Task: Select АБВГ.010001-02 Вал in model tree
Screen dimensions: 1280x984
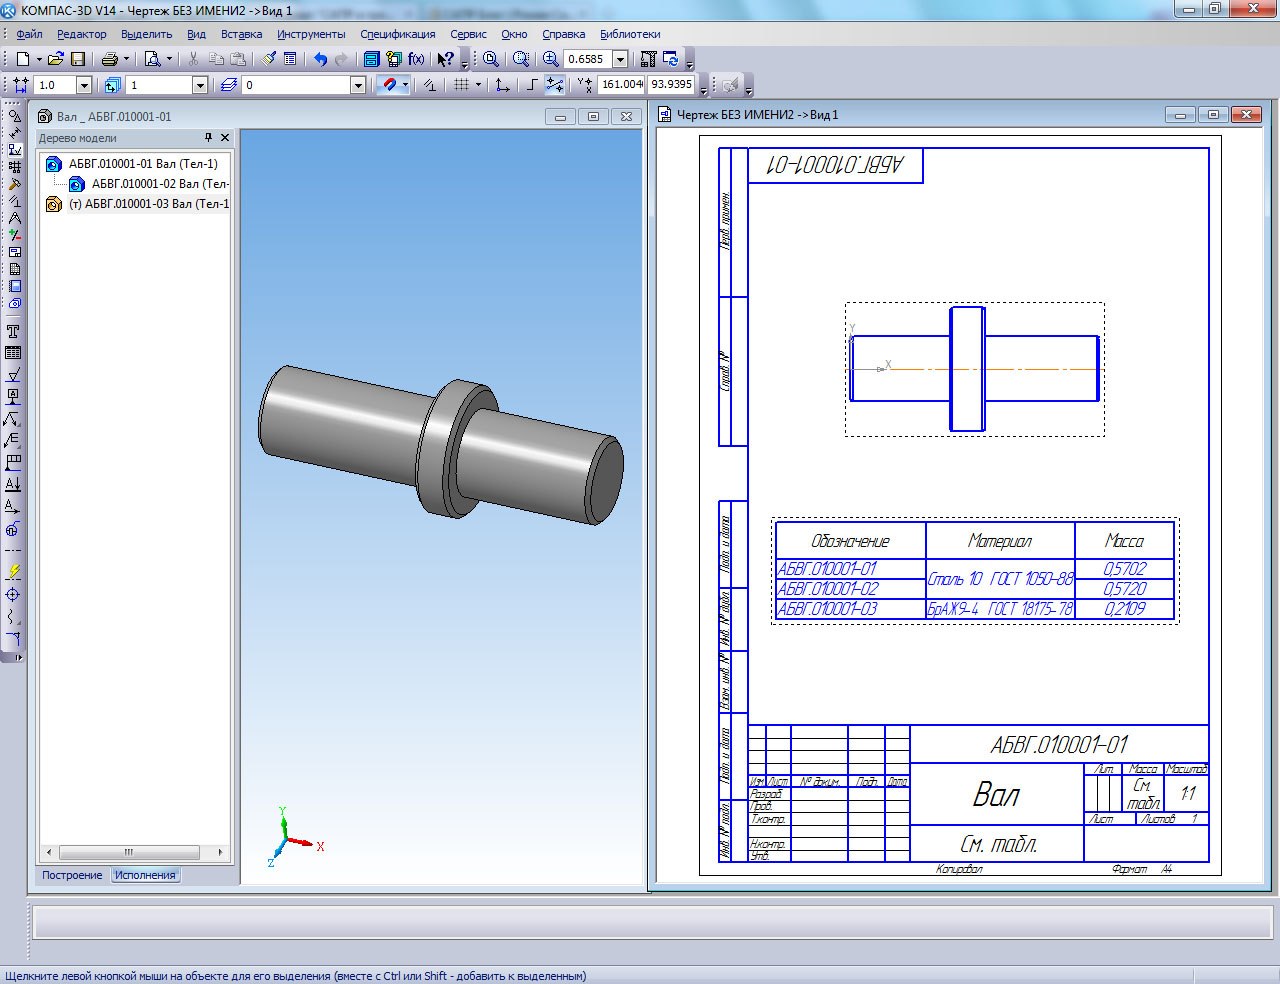Action: (x=160, y=184)
